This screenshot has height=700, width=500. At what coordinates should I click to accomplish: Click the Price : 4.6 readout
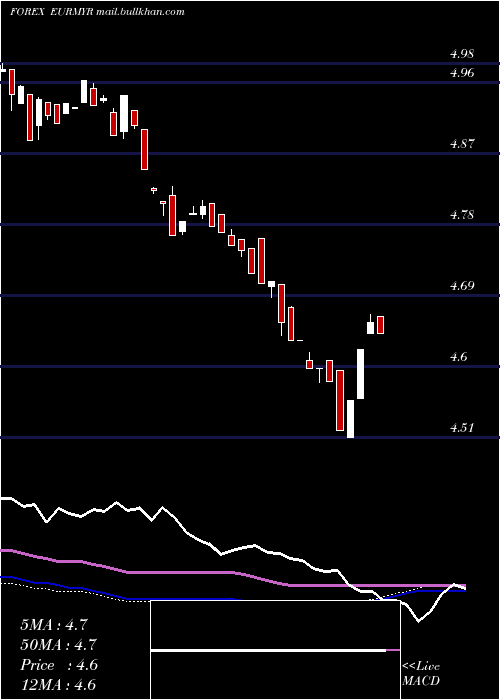coord(58,665)
